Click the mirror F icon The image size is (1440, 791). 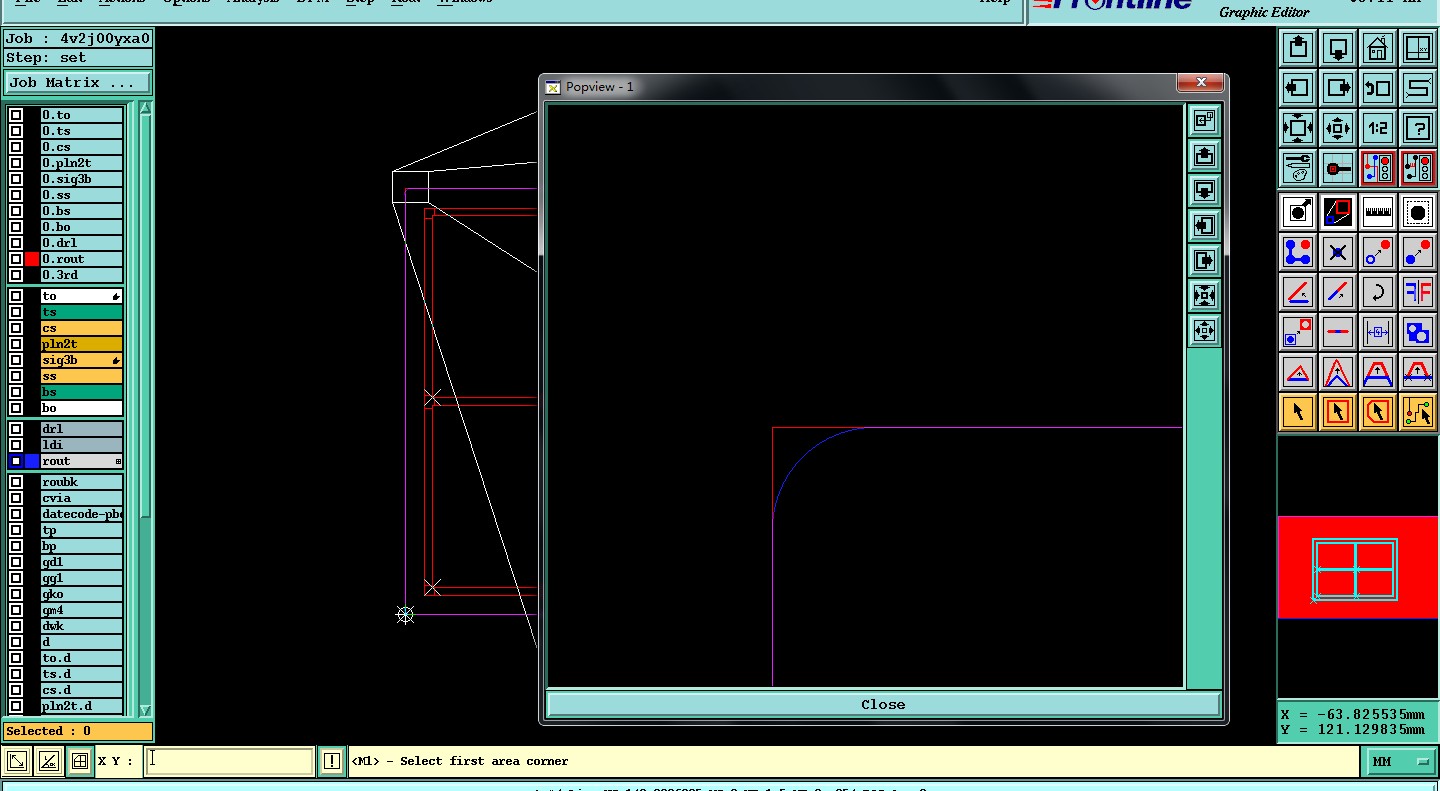(1418, 292)
